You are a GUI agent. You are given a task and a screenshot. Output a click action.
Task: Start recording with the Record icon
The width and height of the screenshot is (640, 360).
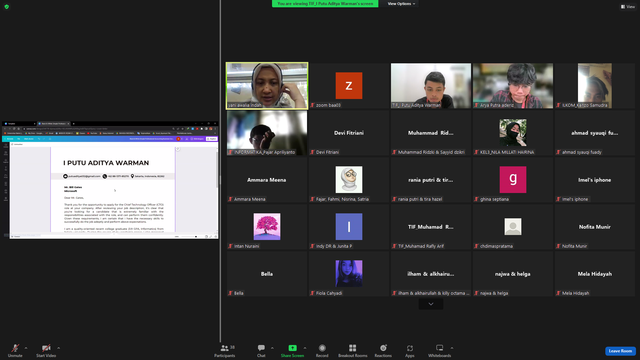tap(322, 348)
